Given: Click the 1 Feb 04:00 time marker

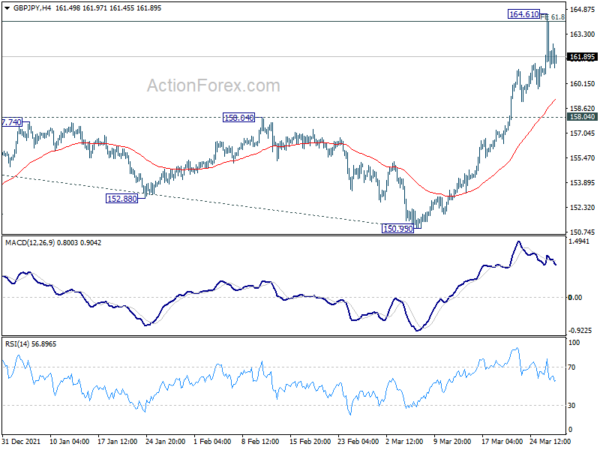Looking at the screenshot, I should 212,441.
